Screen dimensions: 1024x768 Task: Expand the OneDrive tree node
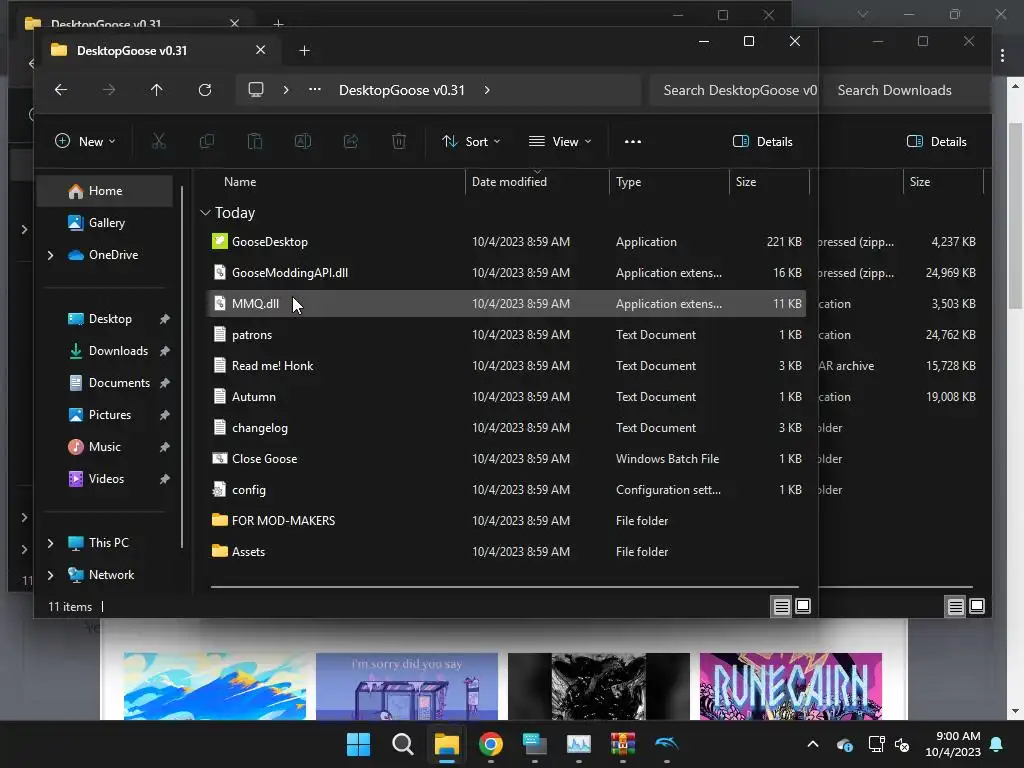(x=50, y=255)
